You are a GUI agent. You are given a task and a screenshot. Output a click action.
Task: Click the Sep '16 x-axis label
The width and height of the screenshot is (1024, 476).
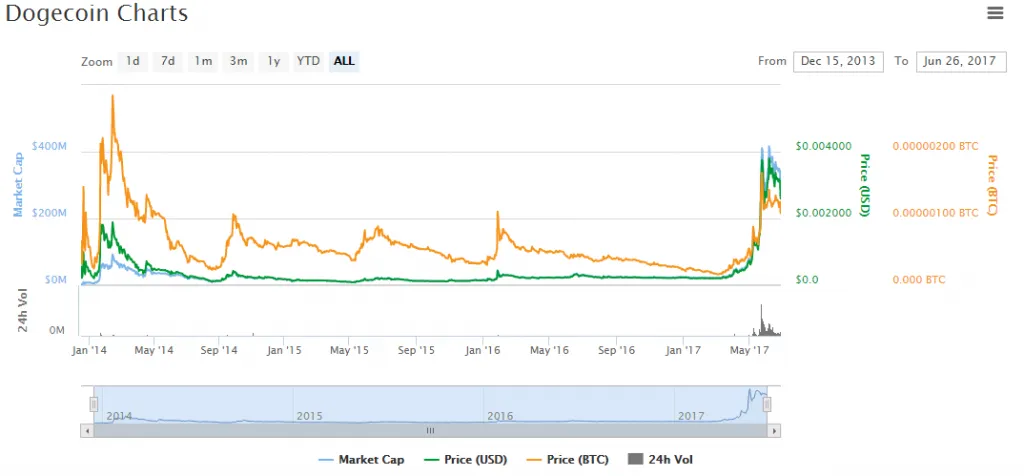[616, 351]
